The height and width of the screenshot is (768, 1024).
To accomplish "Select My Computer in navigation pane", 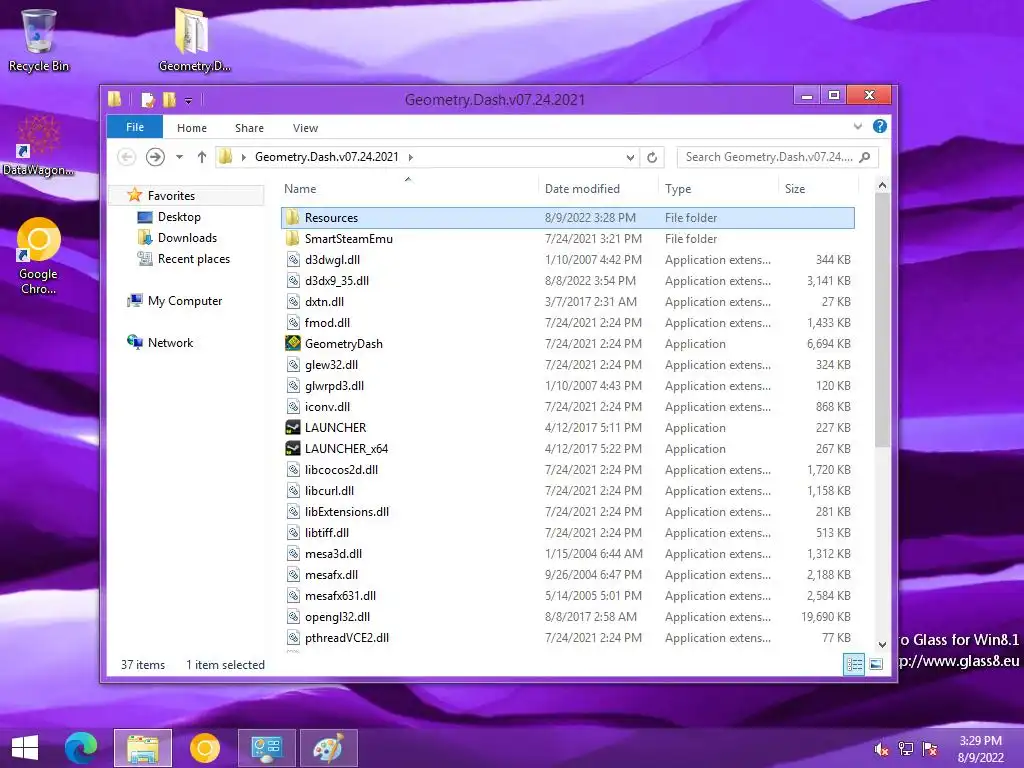I will point(185,301).
